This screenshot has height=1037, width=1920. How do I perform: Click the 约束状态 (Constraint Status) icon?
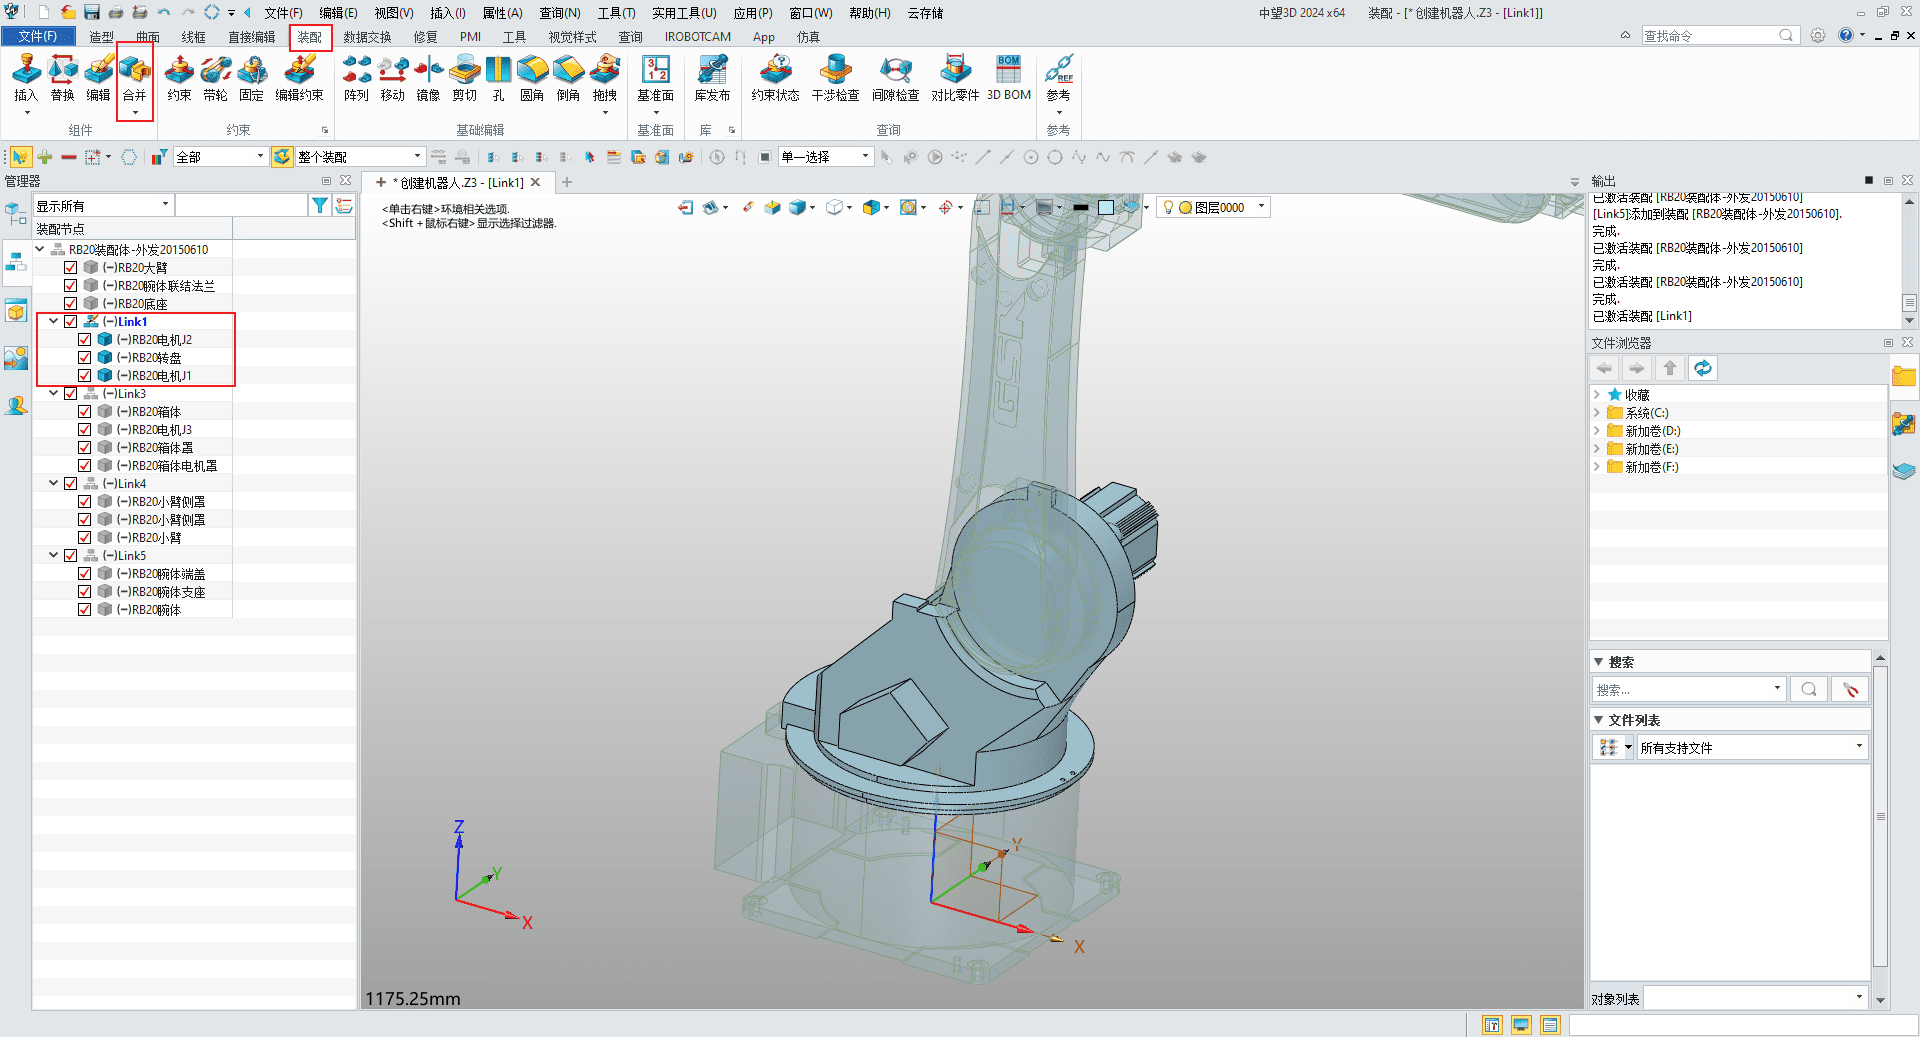[775, 78]
